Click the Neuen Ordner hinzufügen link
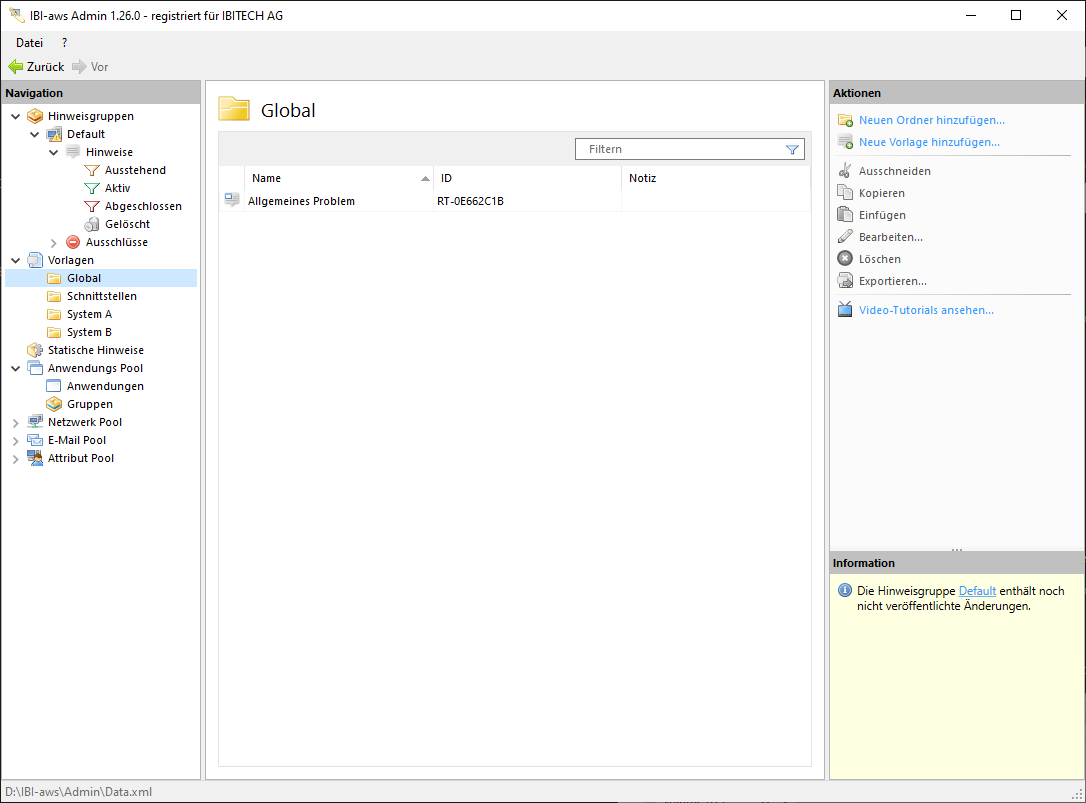1086x803 pixels. [931, 120]
